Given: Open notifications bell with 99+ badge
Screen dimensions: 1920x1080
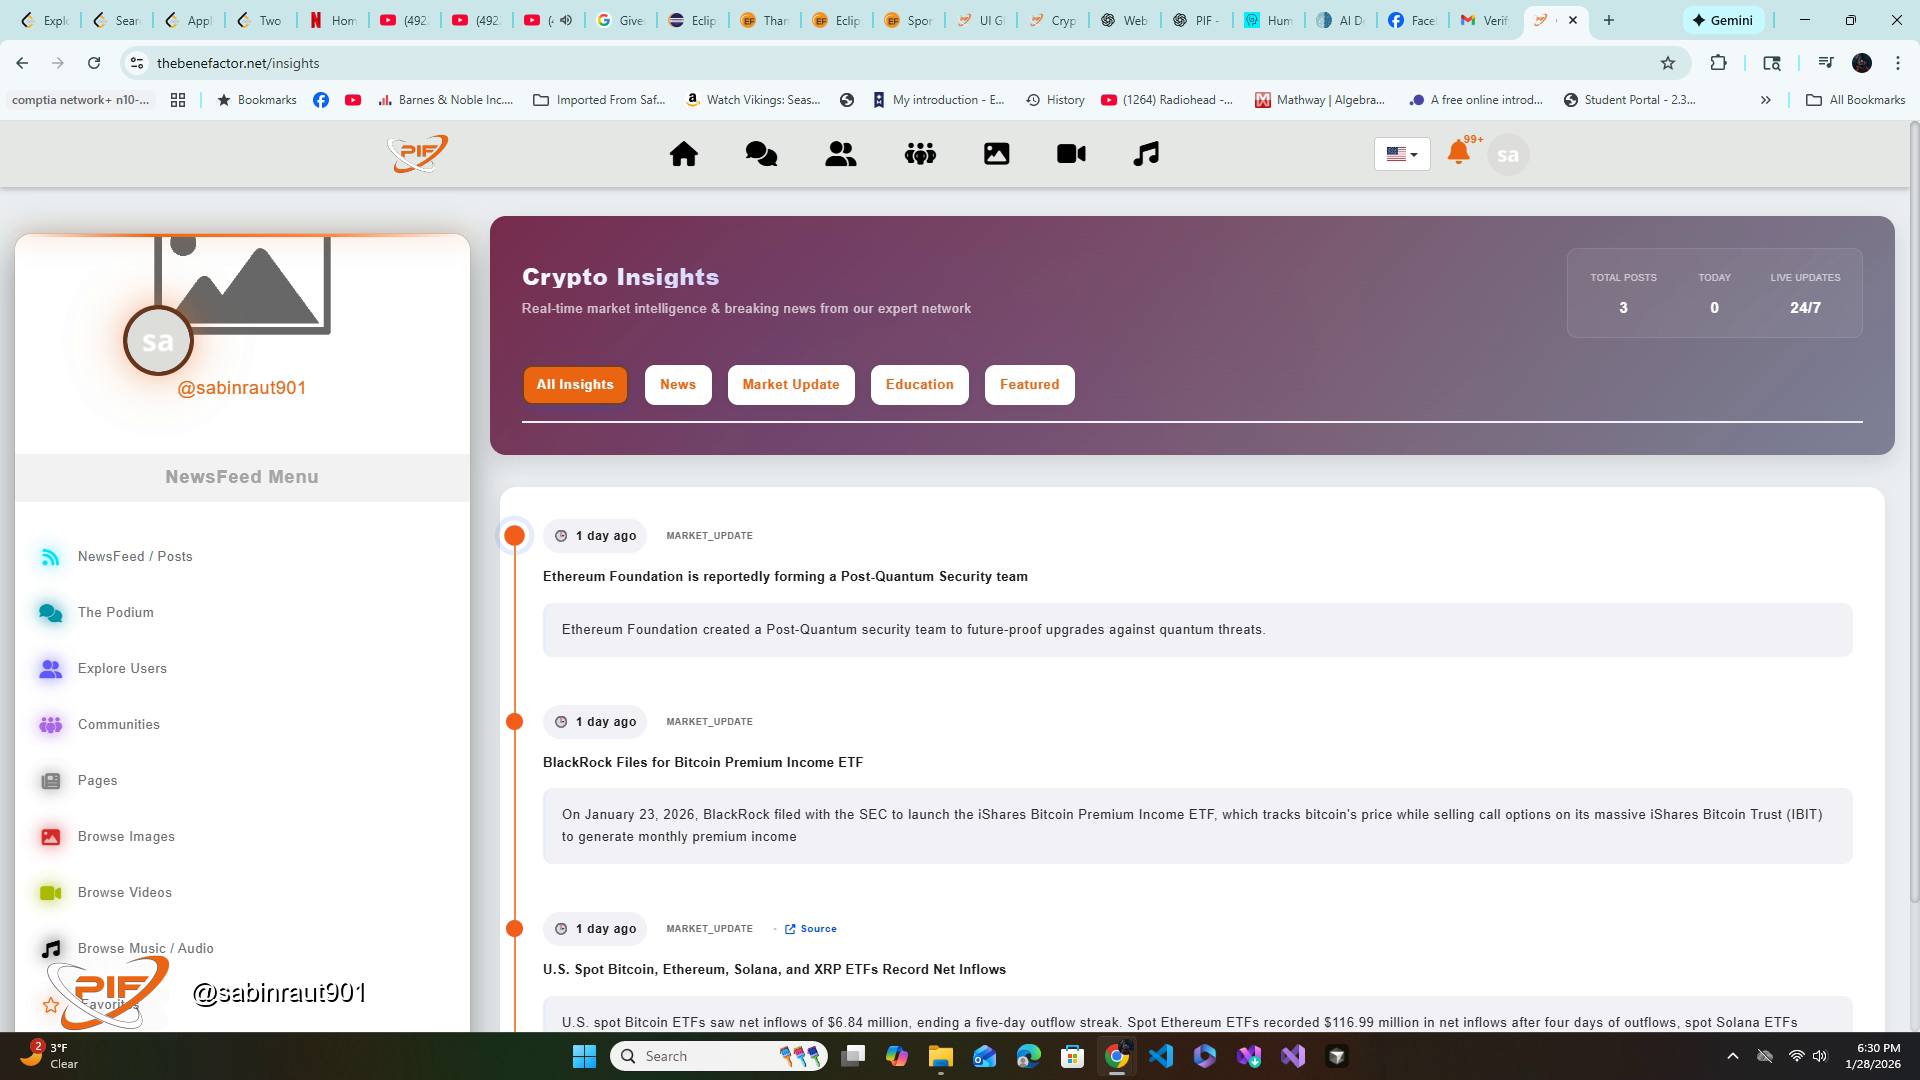Looking at the screenshot, I should click(1459, 152).
